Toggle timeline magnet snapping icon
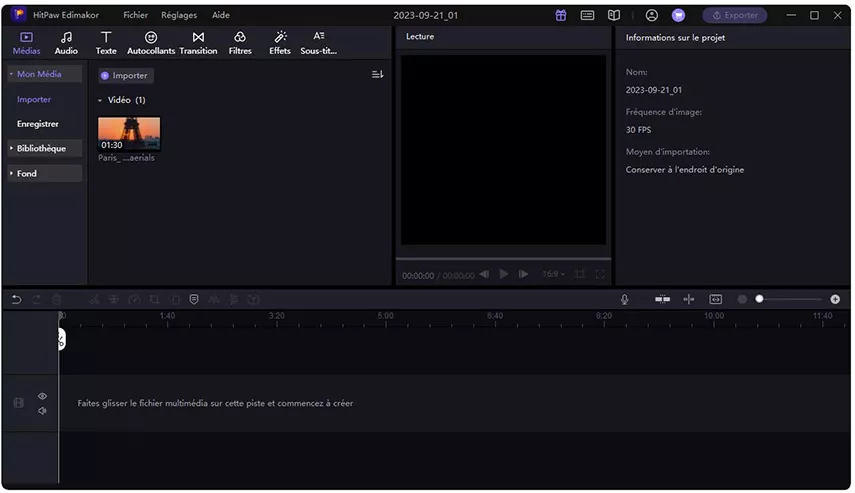The height and width of the screenshot is (493, 855). point(663,299)
